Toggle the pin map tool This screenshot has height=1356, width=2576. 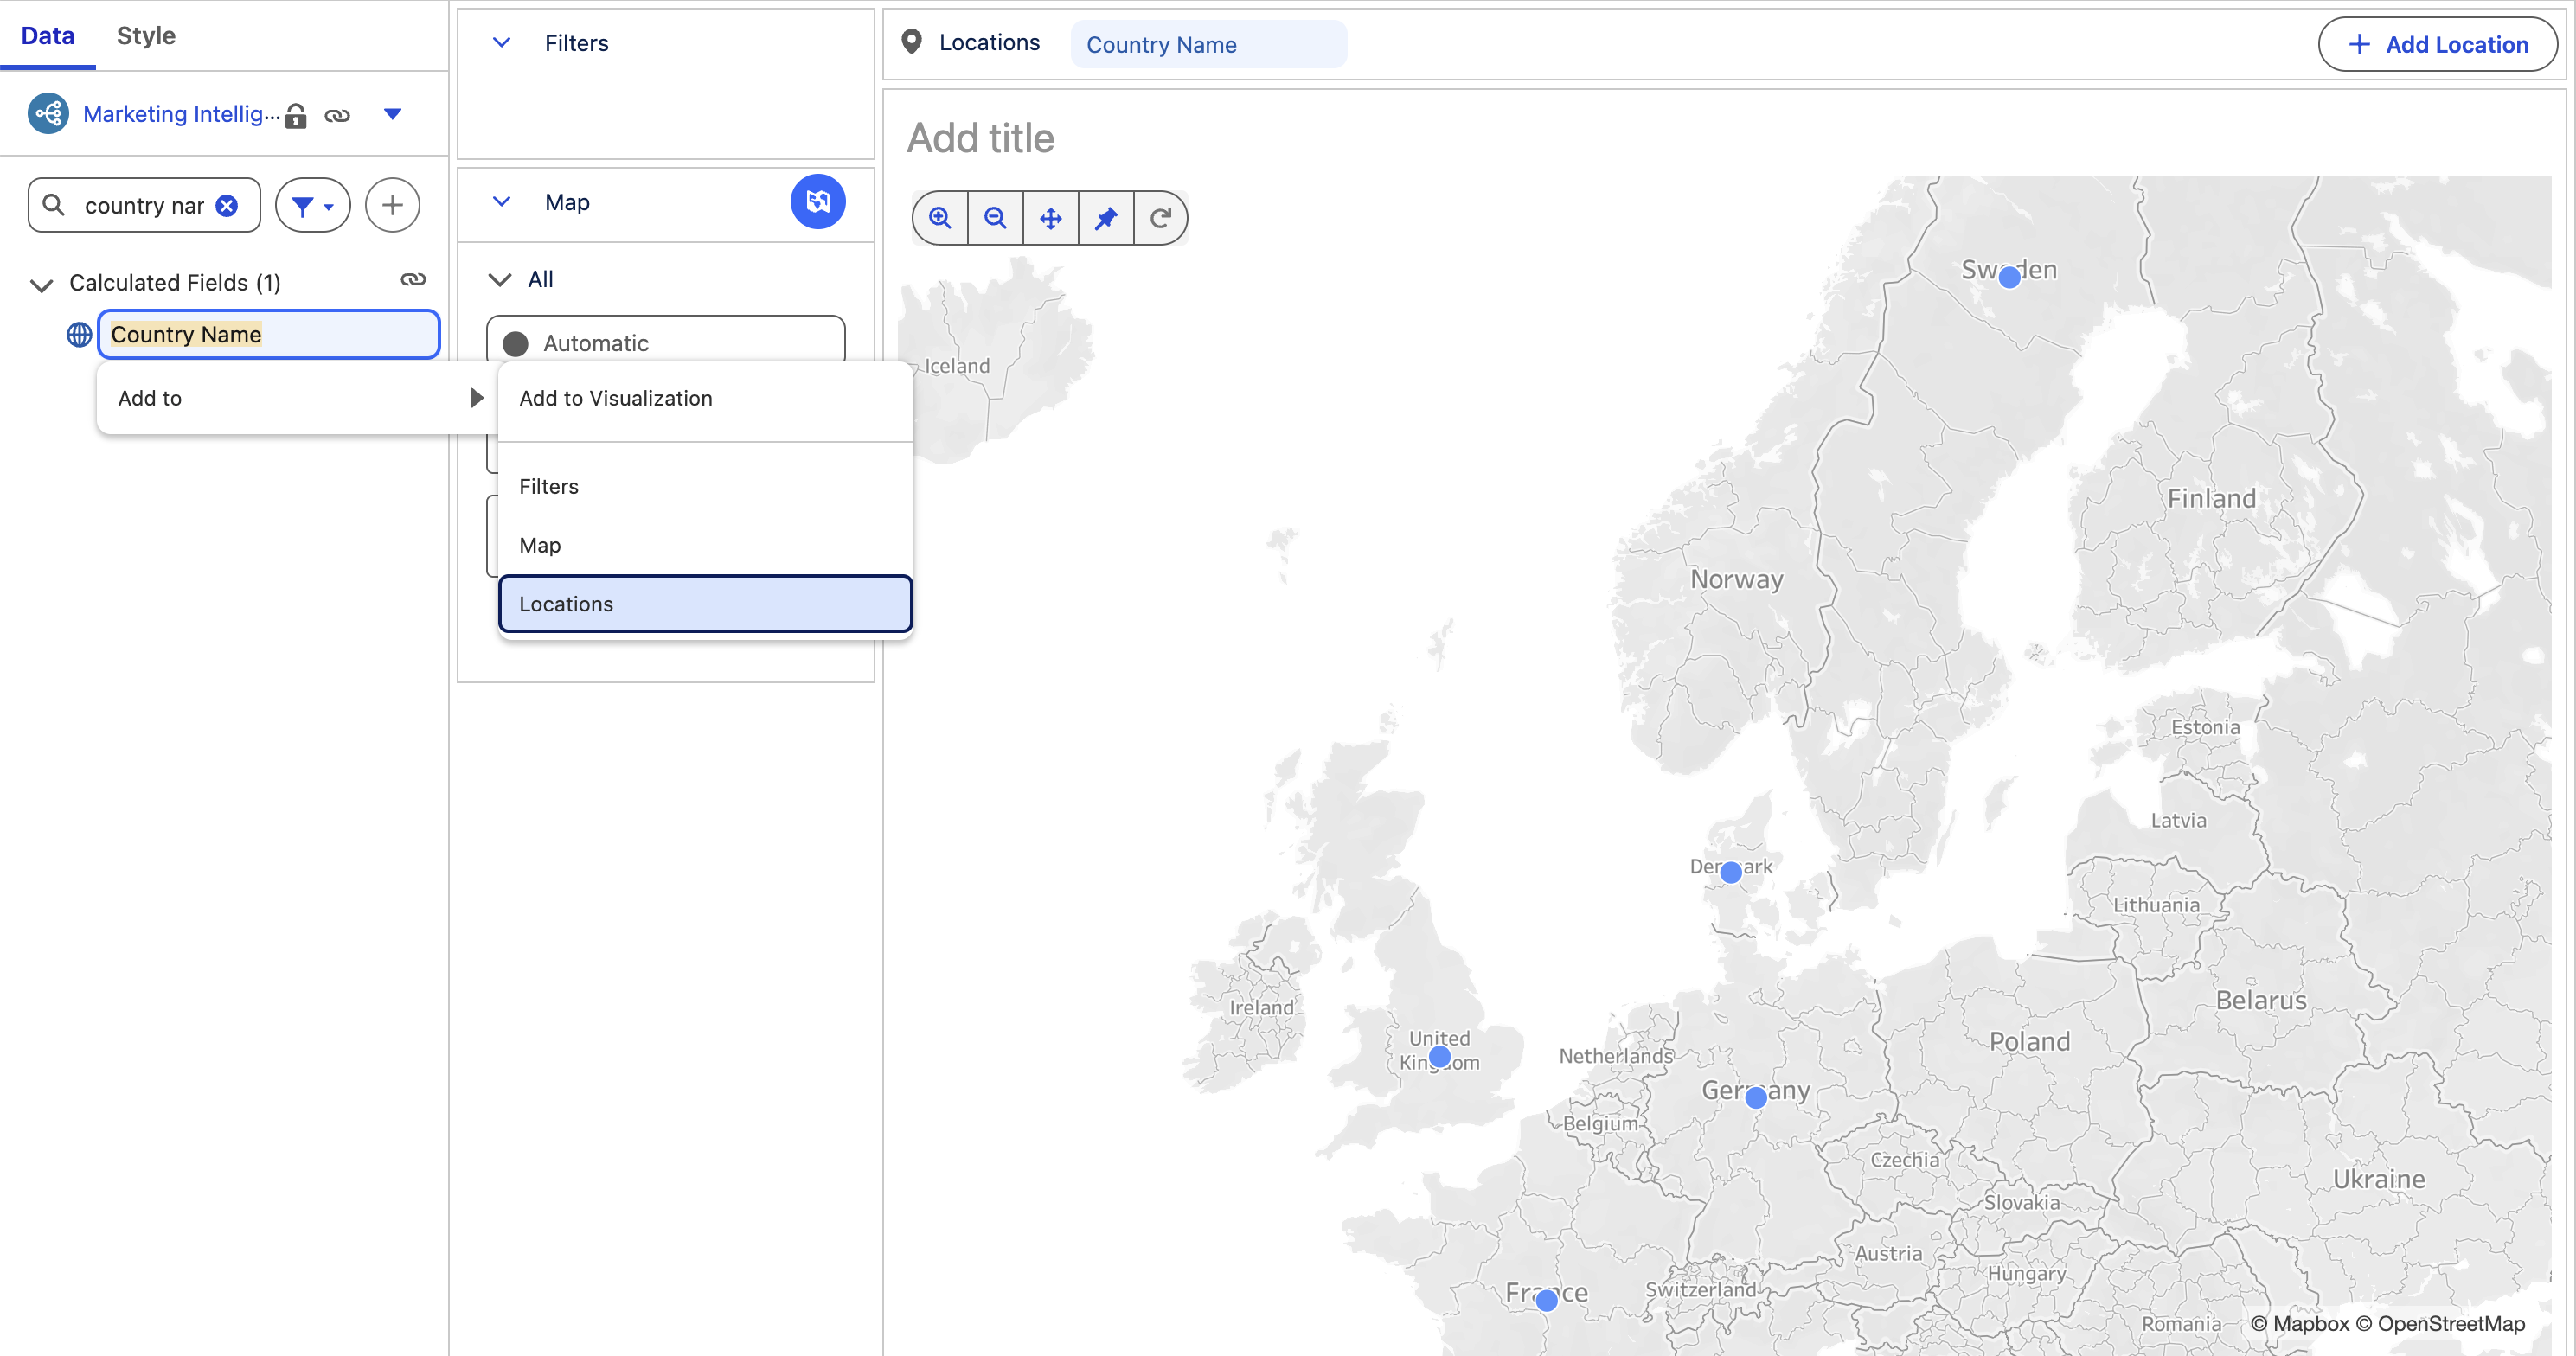click(x=1106, y=218)
